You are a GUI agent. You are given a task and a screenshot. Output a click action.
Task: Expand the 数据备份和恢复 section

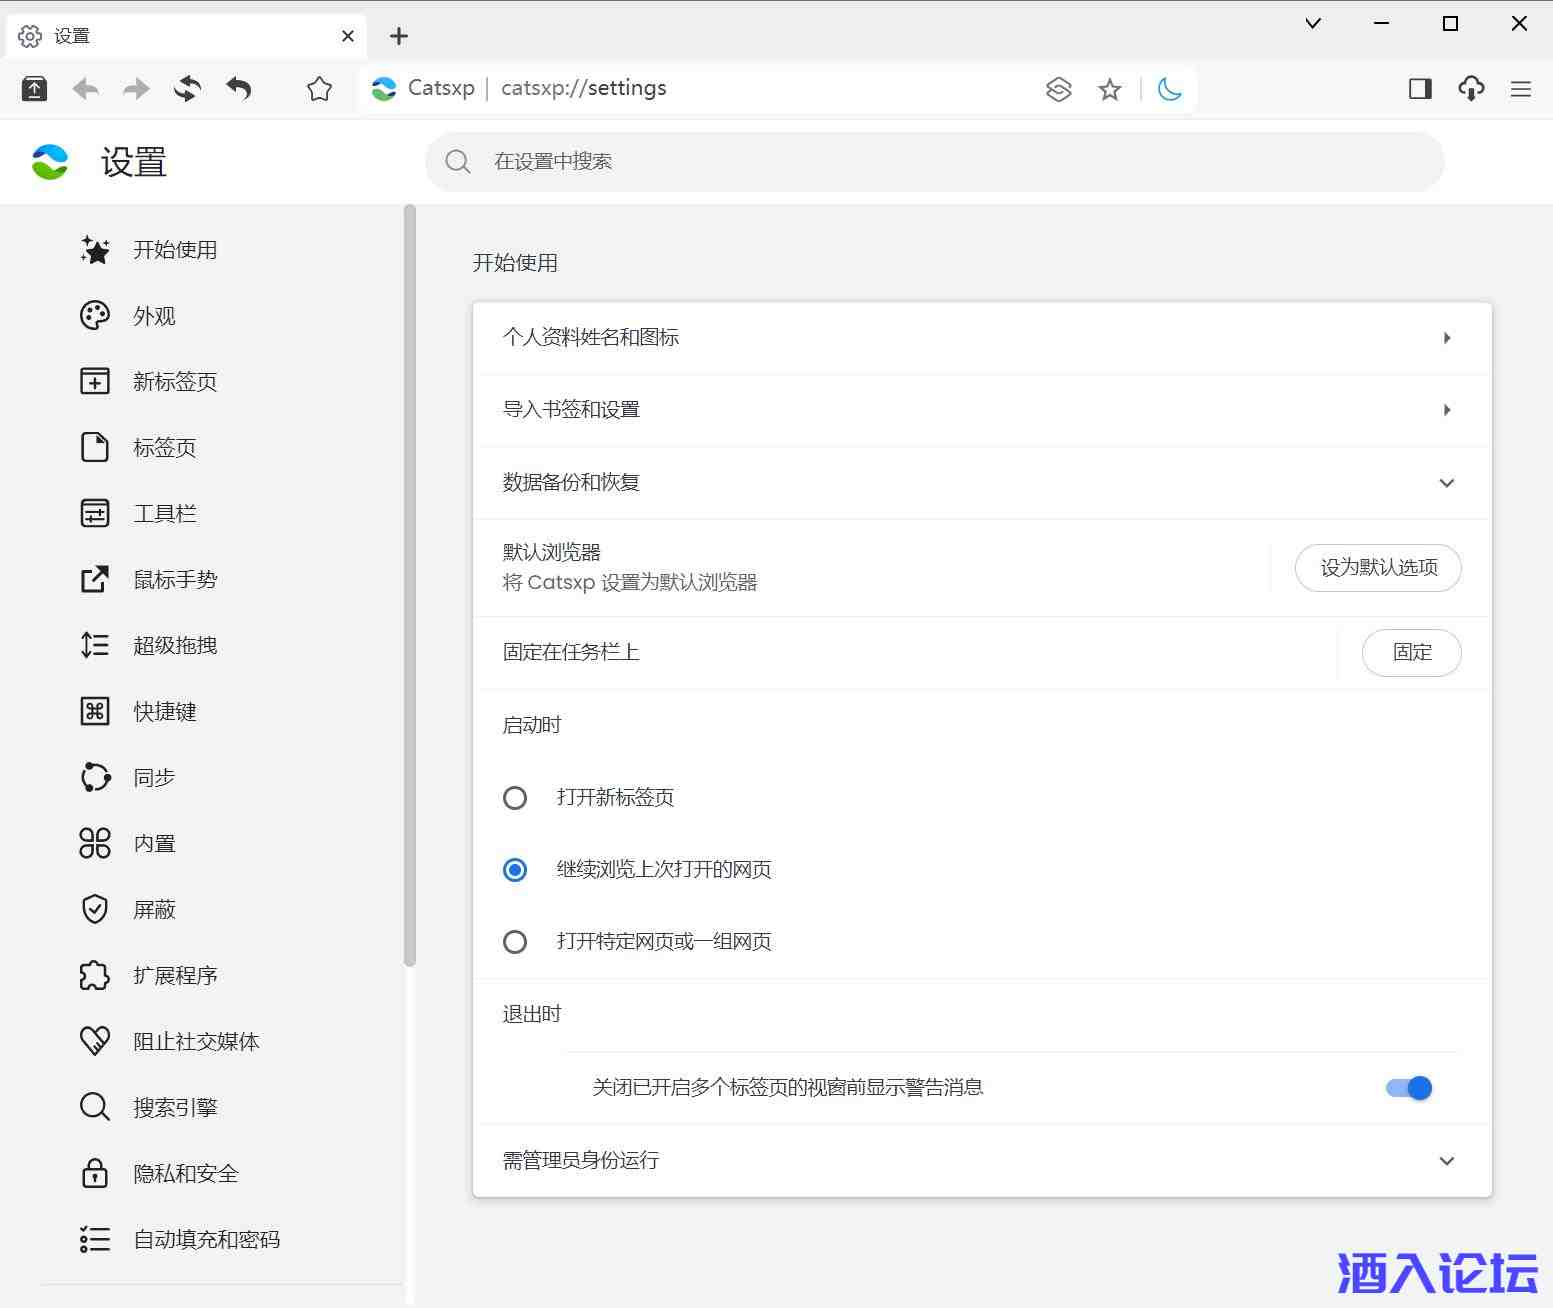click(1446, 483)
